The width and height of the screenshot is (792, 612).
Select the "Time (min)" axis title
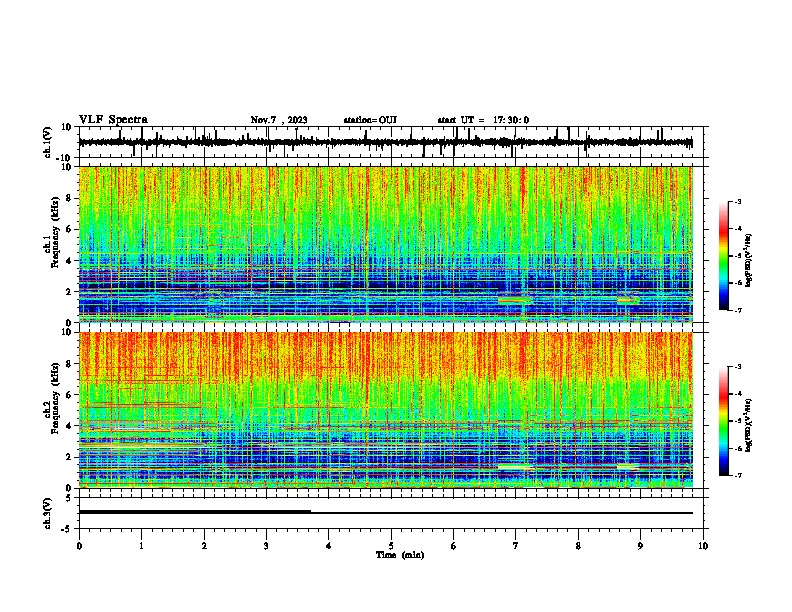click(400, 555)
